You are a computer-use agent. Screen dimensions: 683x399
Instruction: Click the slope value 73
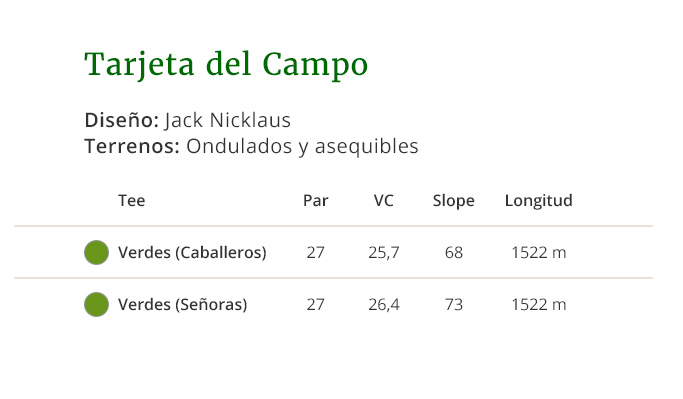453,304
